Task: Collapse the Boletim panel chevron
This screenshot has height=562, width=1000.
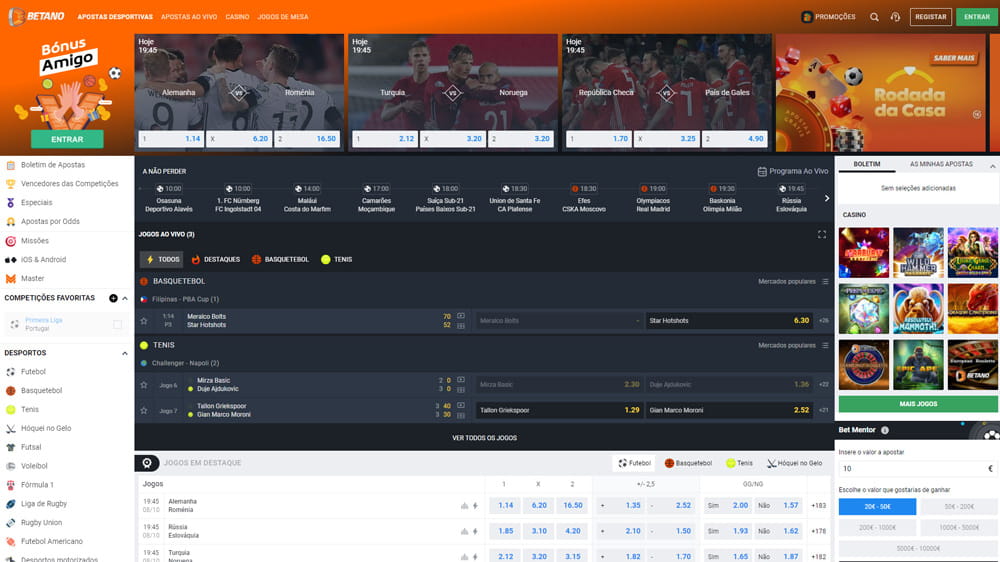Action: [992, 166]
